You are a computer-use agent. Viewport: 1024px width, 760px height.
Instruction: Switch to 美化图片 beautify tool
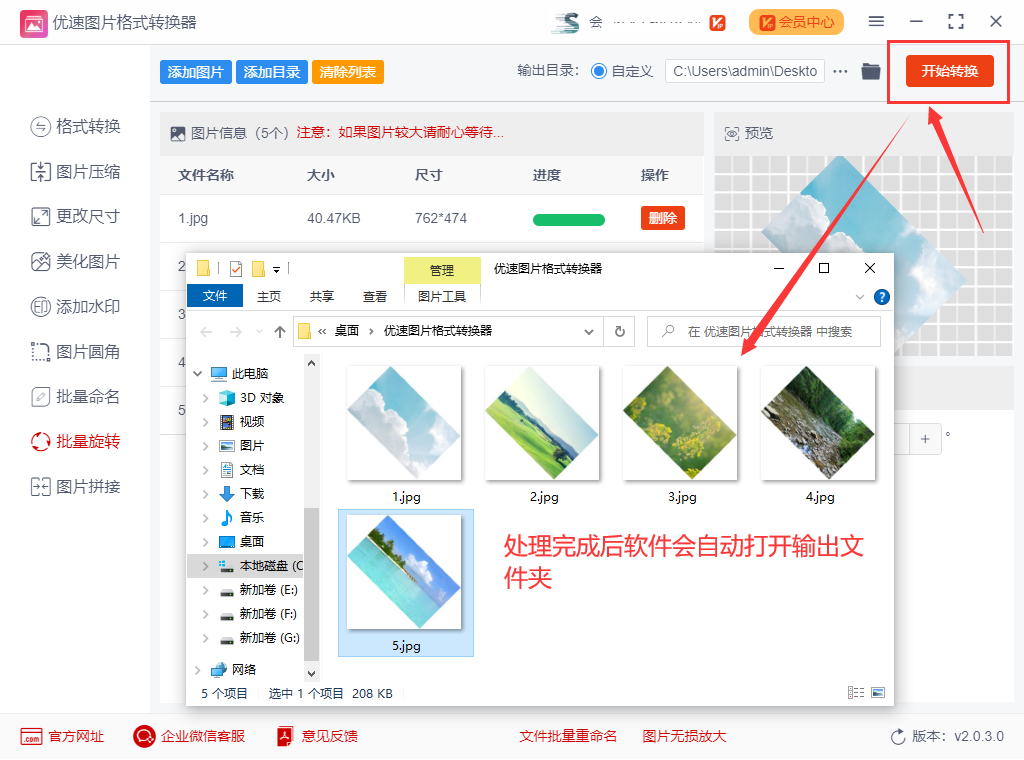76,262
